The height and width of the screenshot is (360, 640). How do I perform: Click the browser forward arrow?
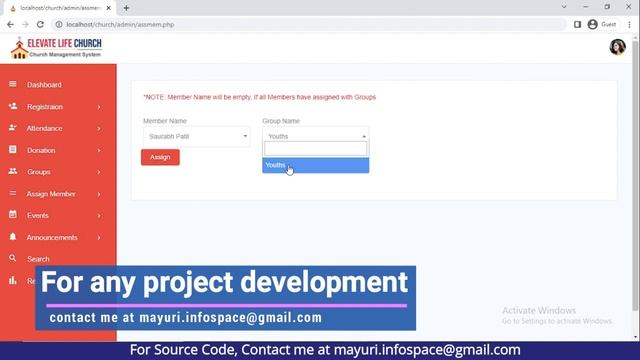tap(25, 24)
